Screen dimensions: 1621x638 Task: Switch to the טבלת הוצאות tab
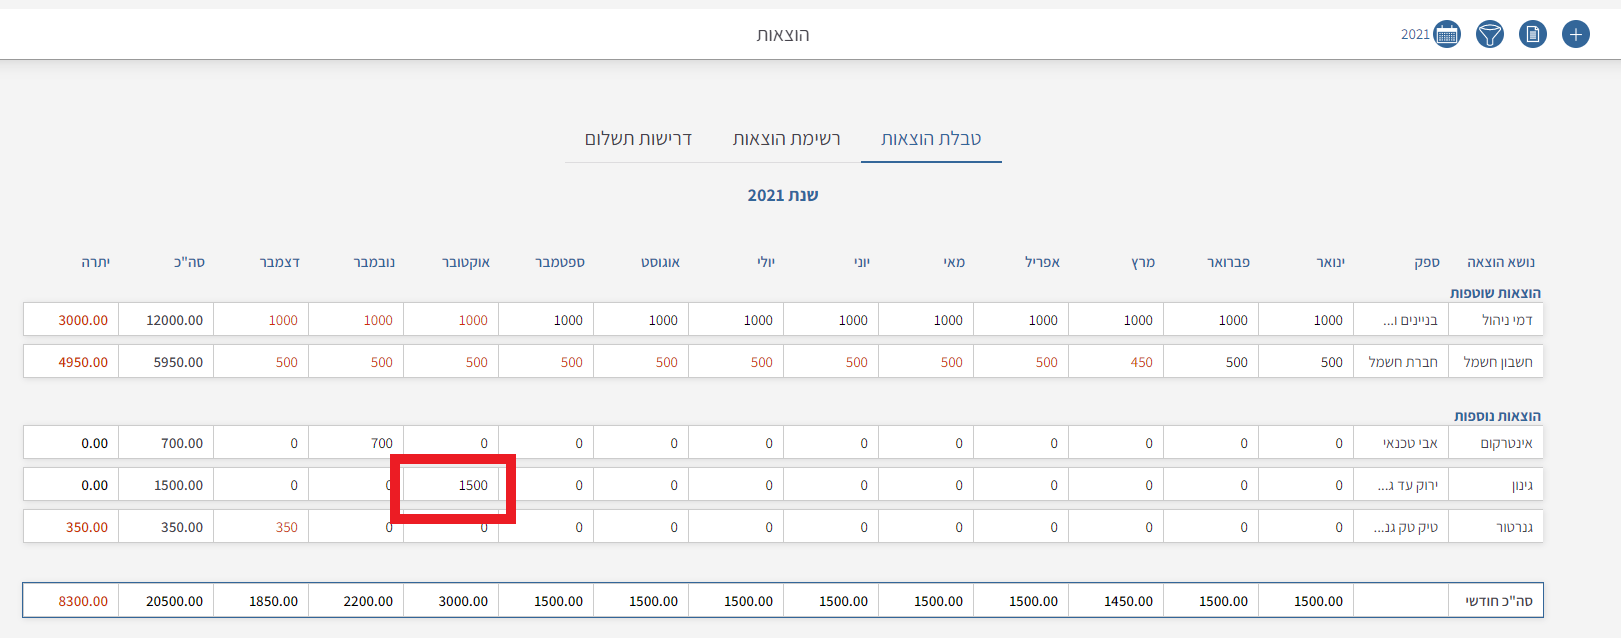click(930, 139)
